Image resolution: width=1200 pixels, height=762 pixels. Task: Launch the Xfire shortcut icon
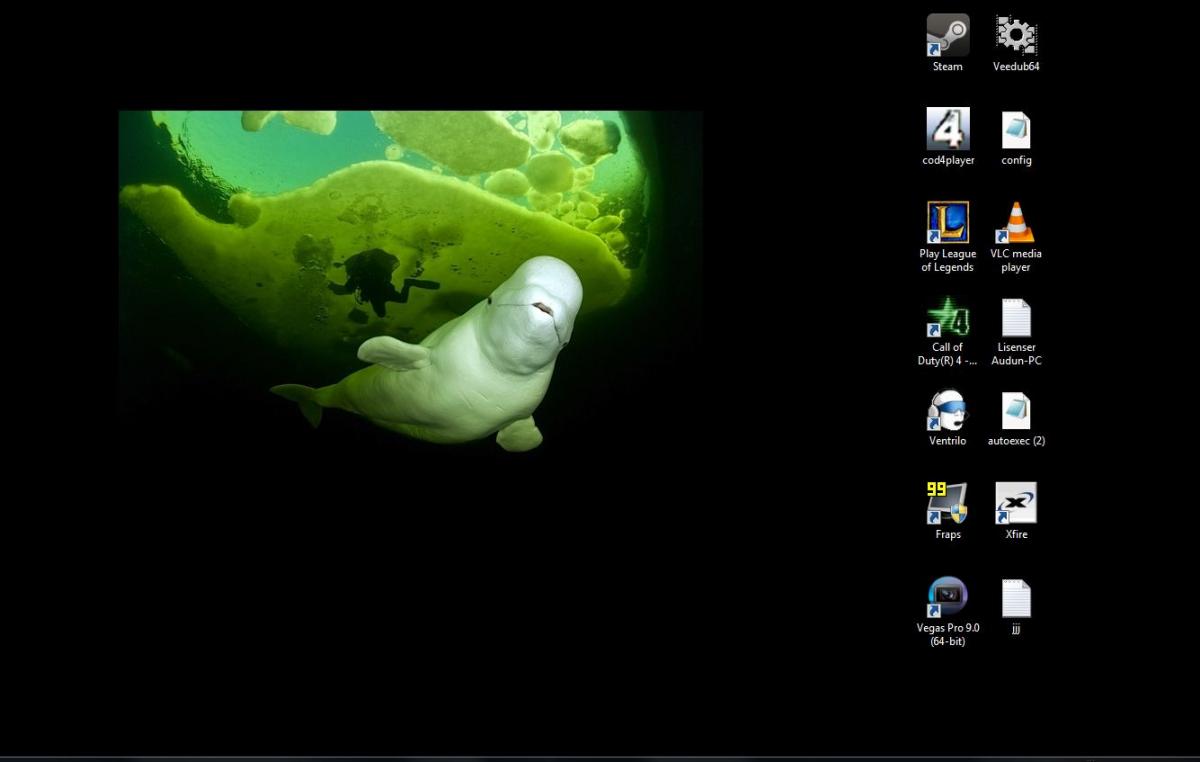click(x=1016, y=503)
